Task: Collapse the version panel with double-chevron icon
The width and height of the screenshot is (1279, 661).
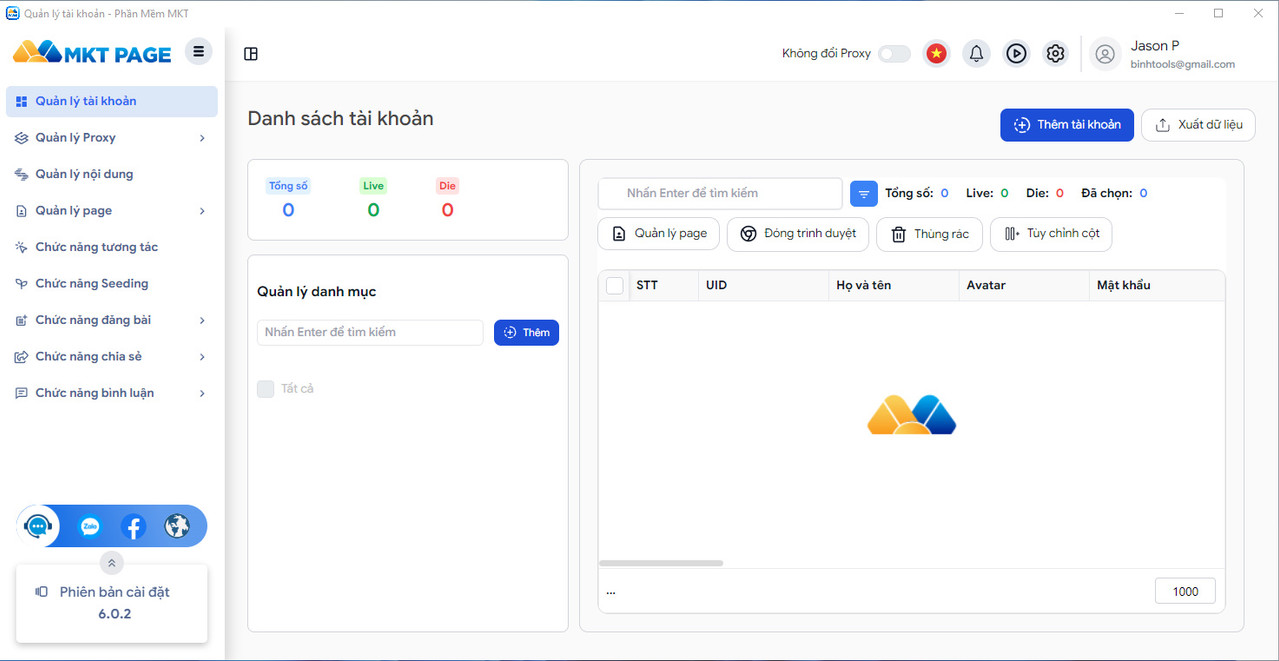Action: pos(111,563)
